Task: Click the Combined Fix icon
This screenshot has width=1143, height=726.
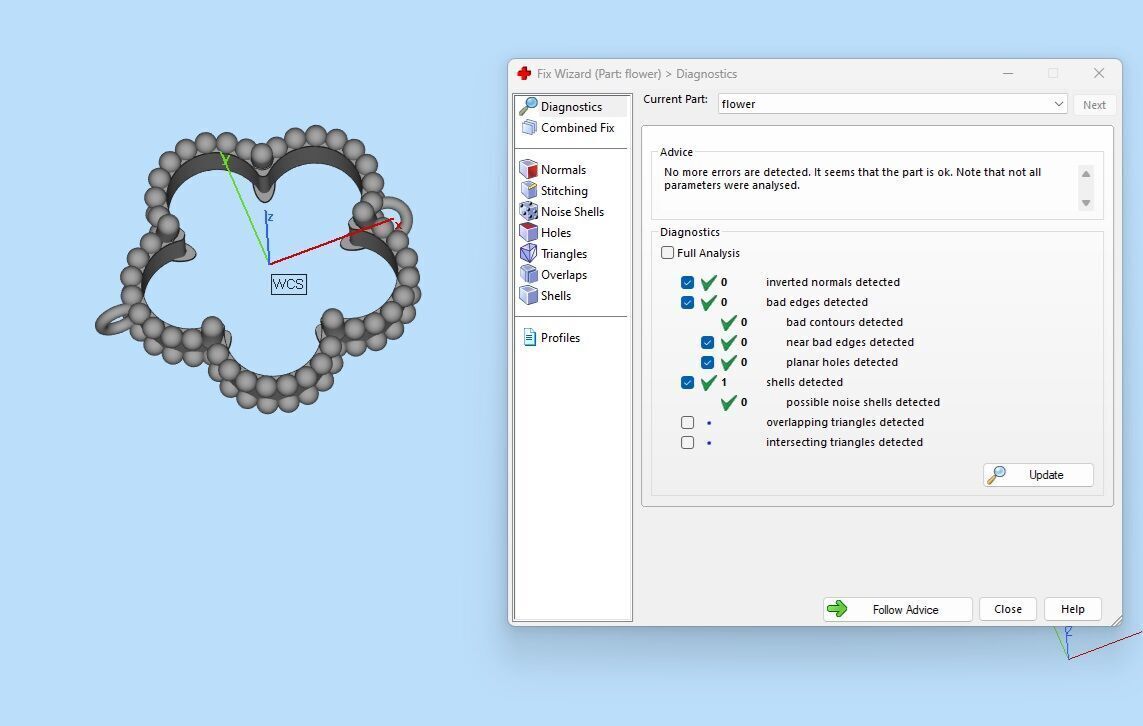Action: coord(529,128)
